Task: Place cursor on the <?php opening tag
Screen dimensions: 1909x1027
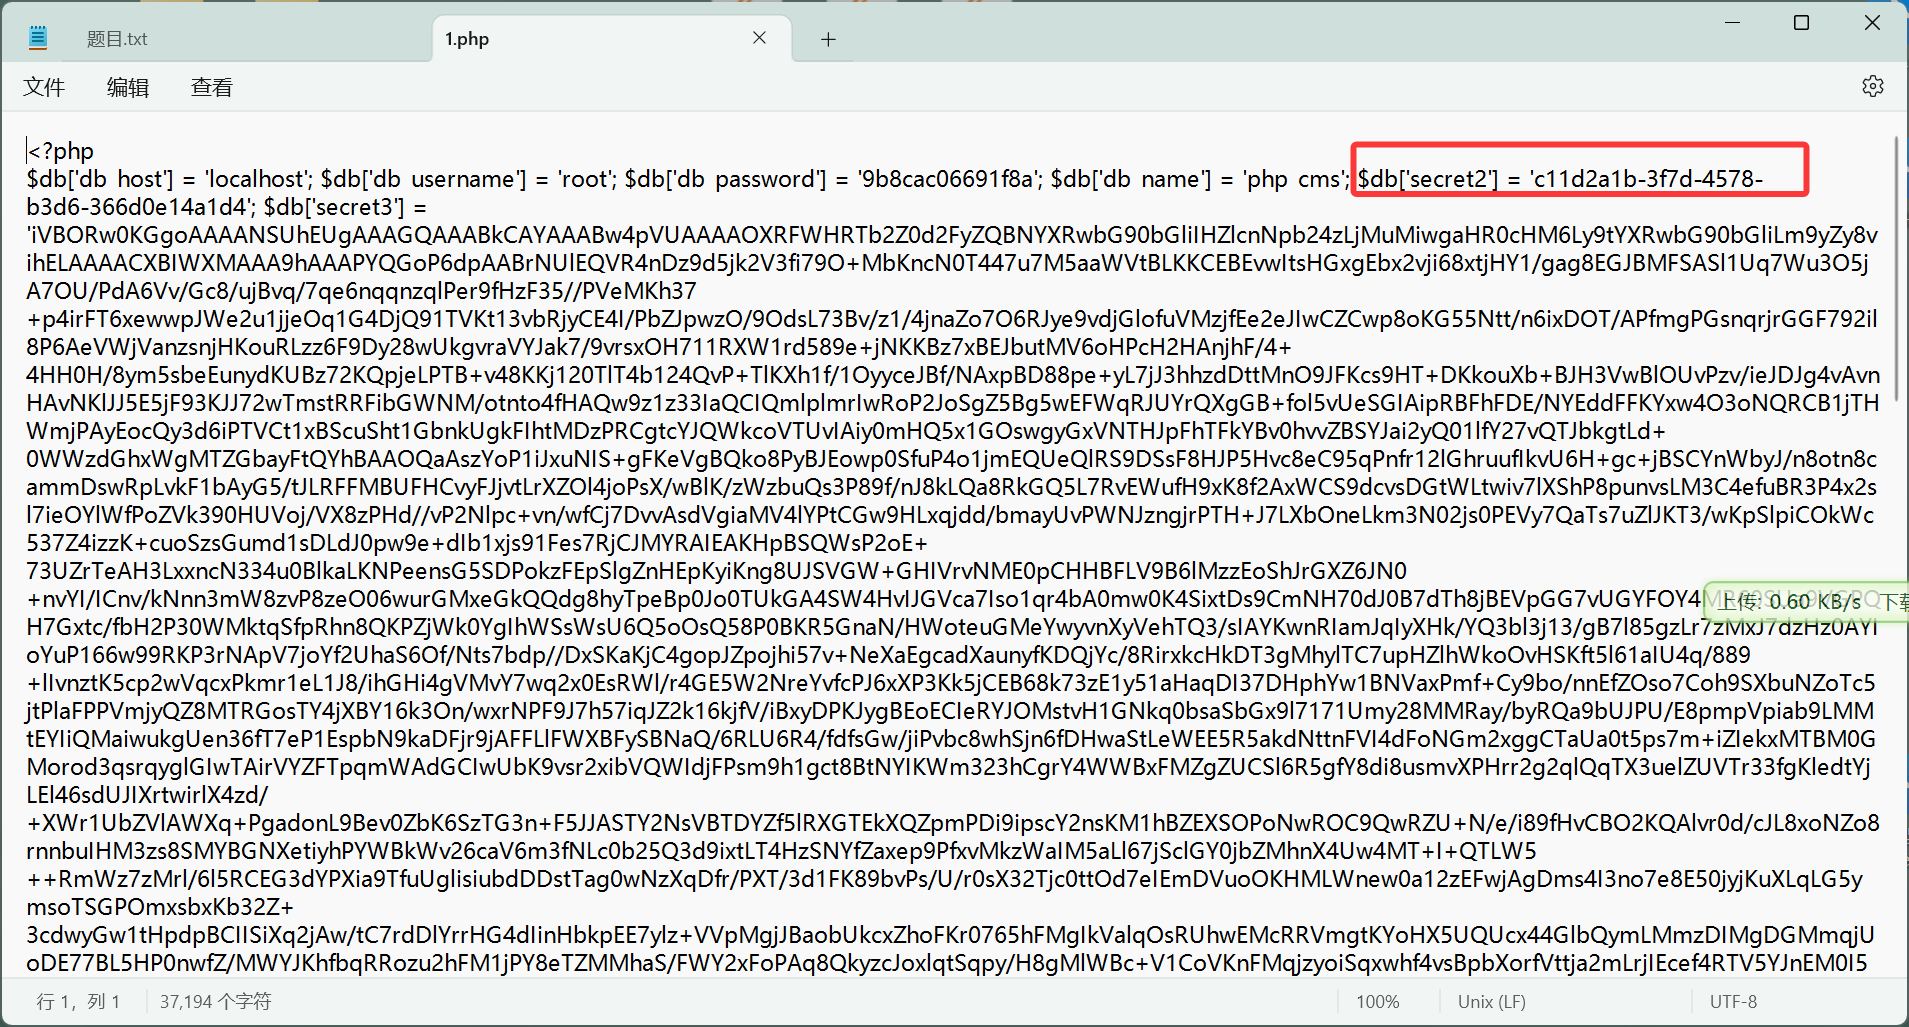Action: coord(61,151)
